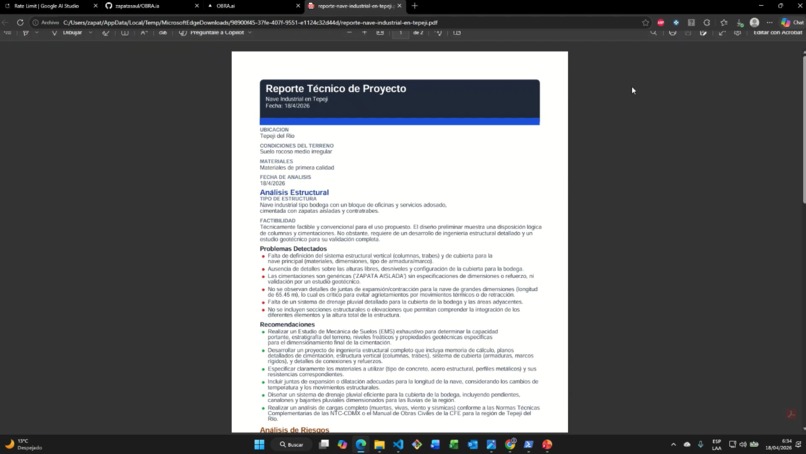Search within the PDF document
The width and height of the screenshot is (806, 454).
[x=653, y=32]
